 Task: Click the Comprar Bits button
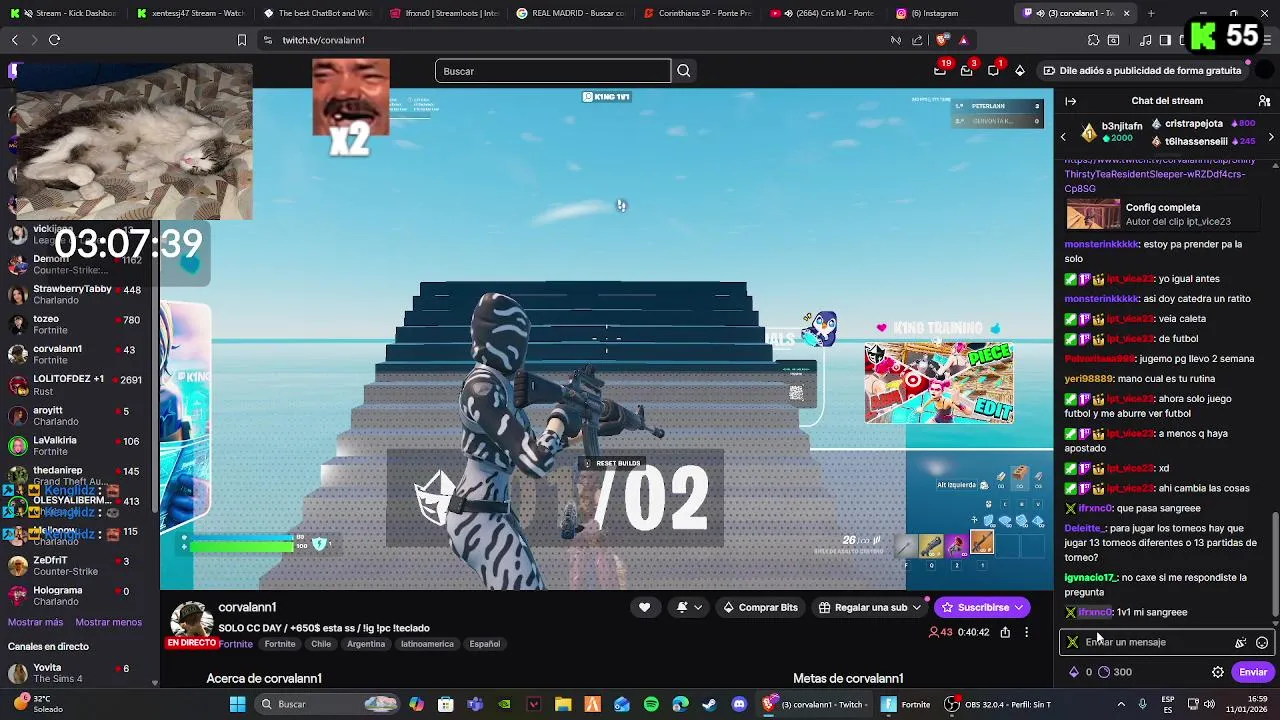point(760,607)
